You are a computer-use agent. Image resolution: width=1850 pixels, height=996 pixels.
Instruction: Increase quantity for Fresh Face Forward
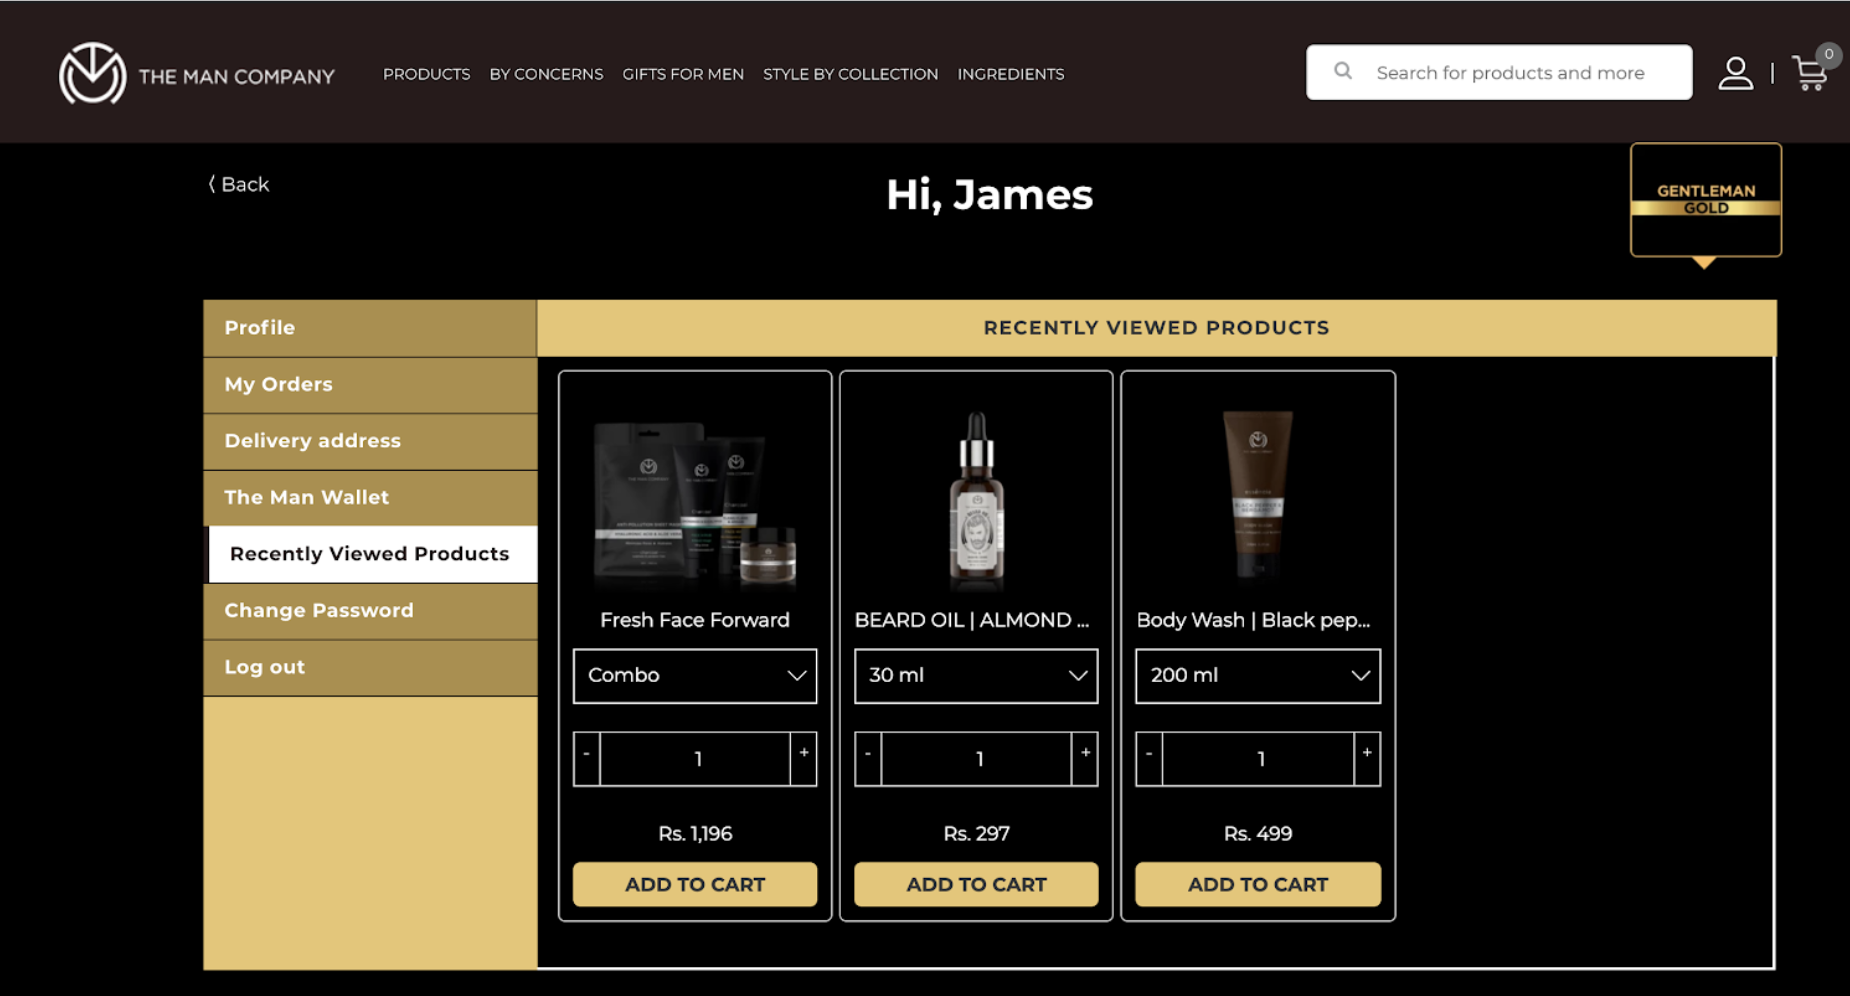click(x=804, y=759)
